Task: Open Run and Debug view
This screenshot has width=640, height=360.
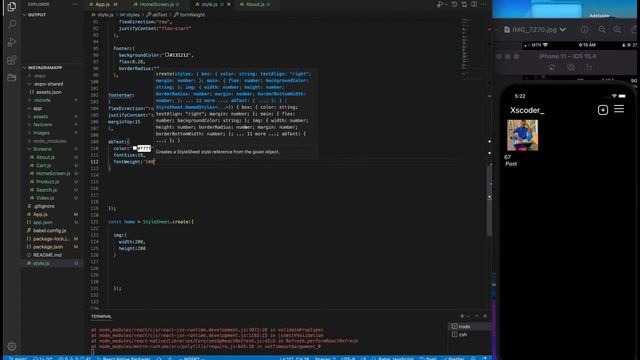Action: point(12,42)
